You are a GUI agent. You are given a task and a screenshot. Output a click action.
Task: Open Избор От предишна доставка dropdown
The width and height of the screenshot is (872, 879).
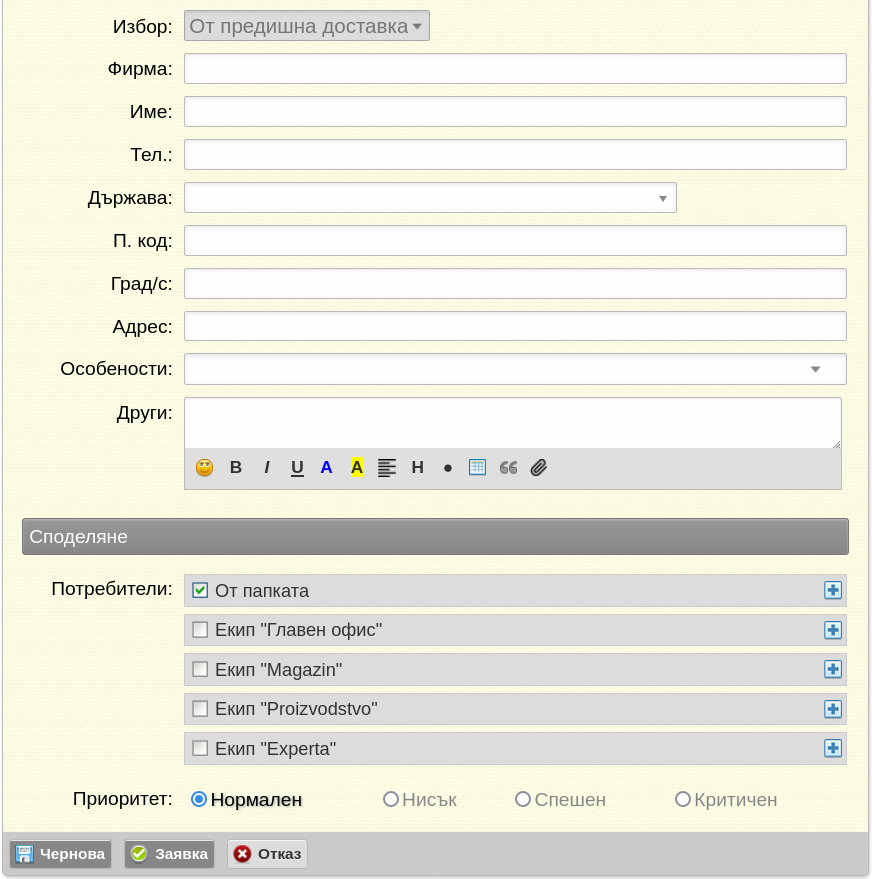[x=307, y=26]
